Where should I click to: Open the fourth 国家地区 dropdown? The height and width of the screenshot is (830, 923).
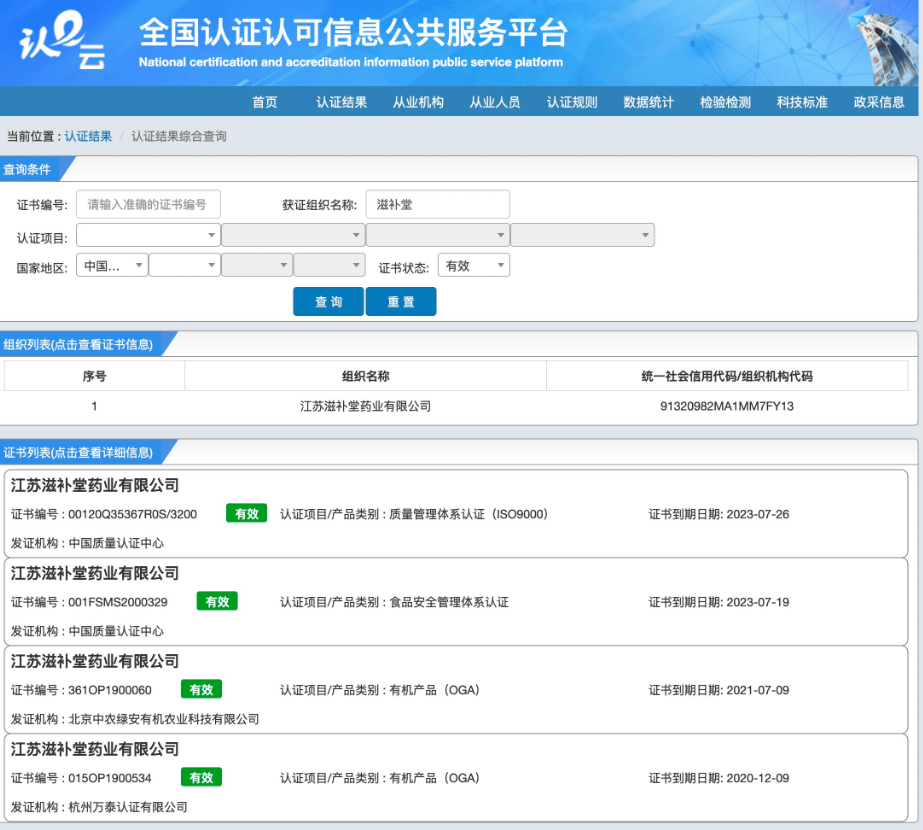pos(329,265)
